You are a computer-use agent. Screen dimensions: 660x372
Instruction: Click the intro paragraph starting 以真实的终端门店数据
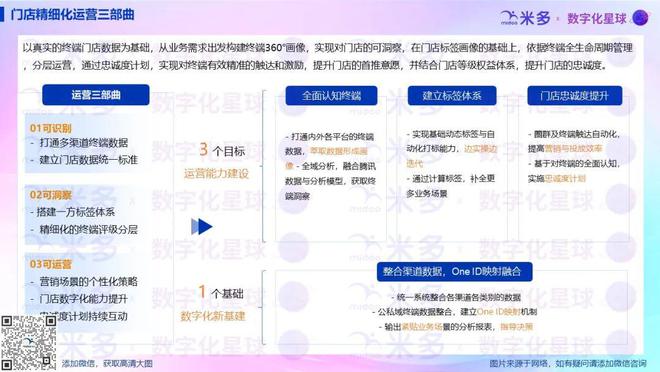(327, 56)
